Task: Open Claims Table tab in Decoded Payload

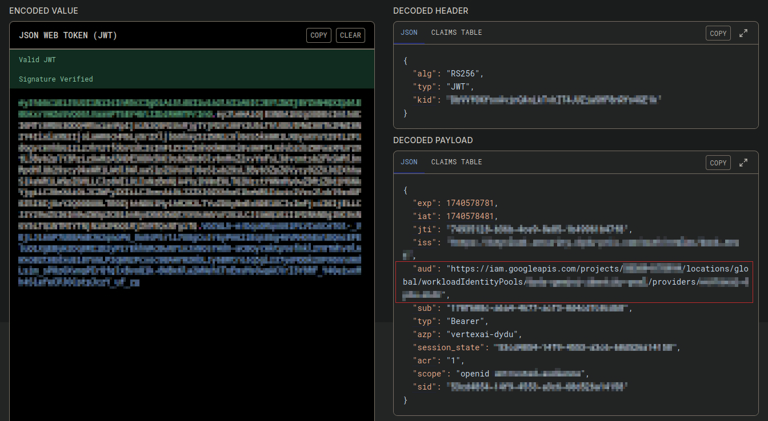Action: point(456,162)
